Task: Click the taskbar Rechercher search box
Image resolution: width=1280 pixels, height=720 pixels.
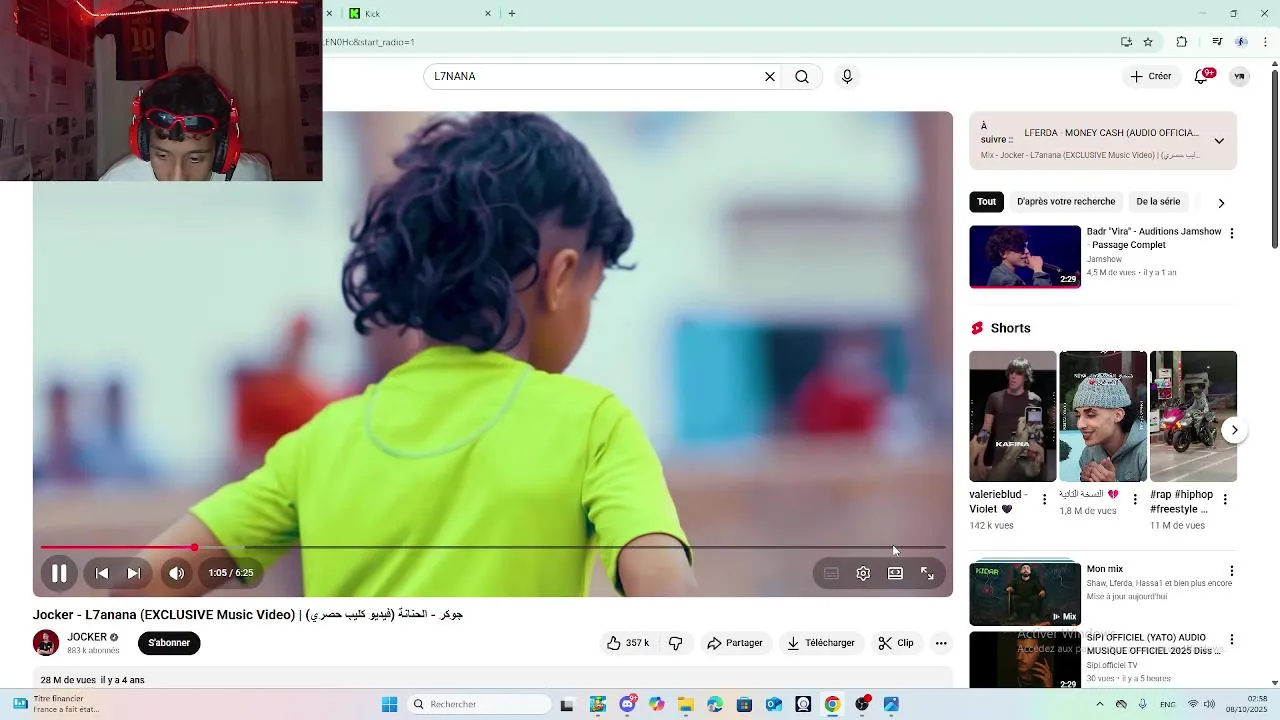Action: point(479,704)
